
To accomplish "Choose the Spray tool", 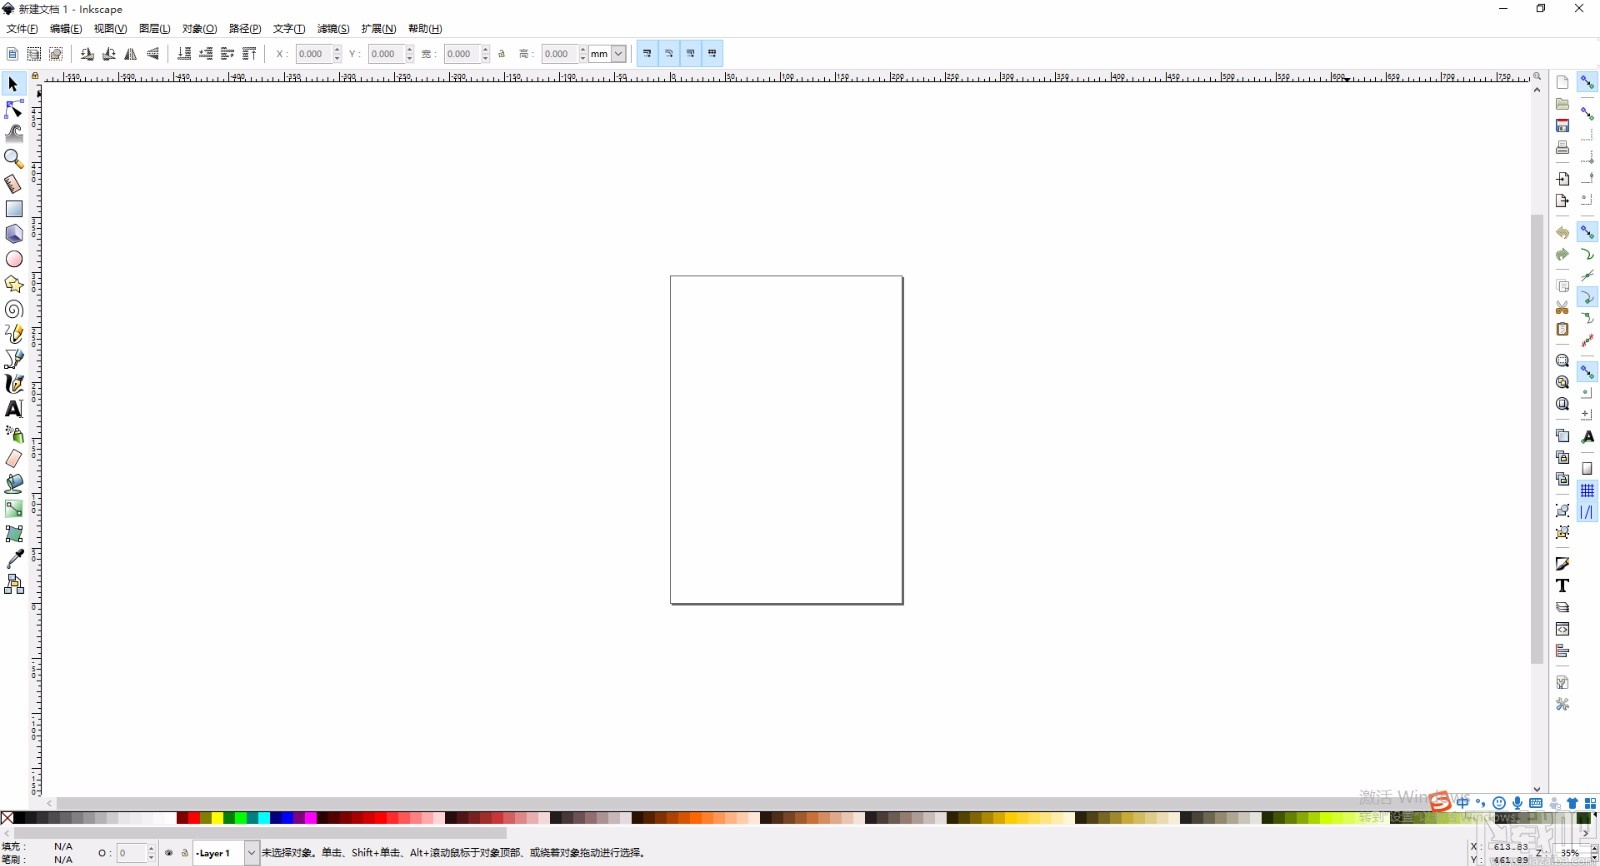I will (14, 434).
